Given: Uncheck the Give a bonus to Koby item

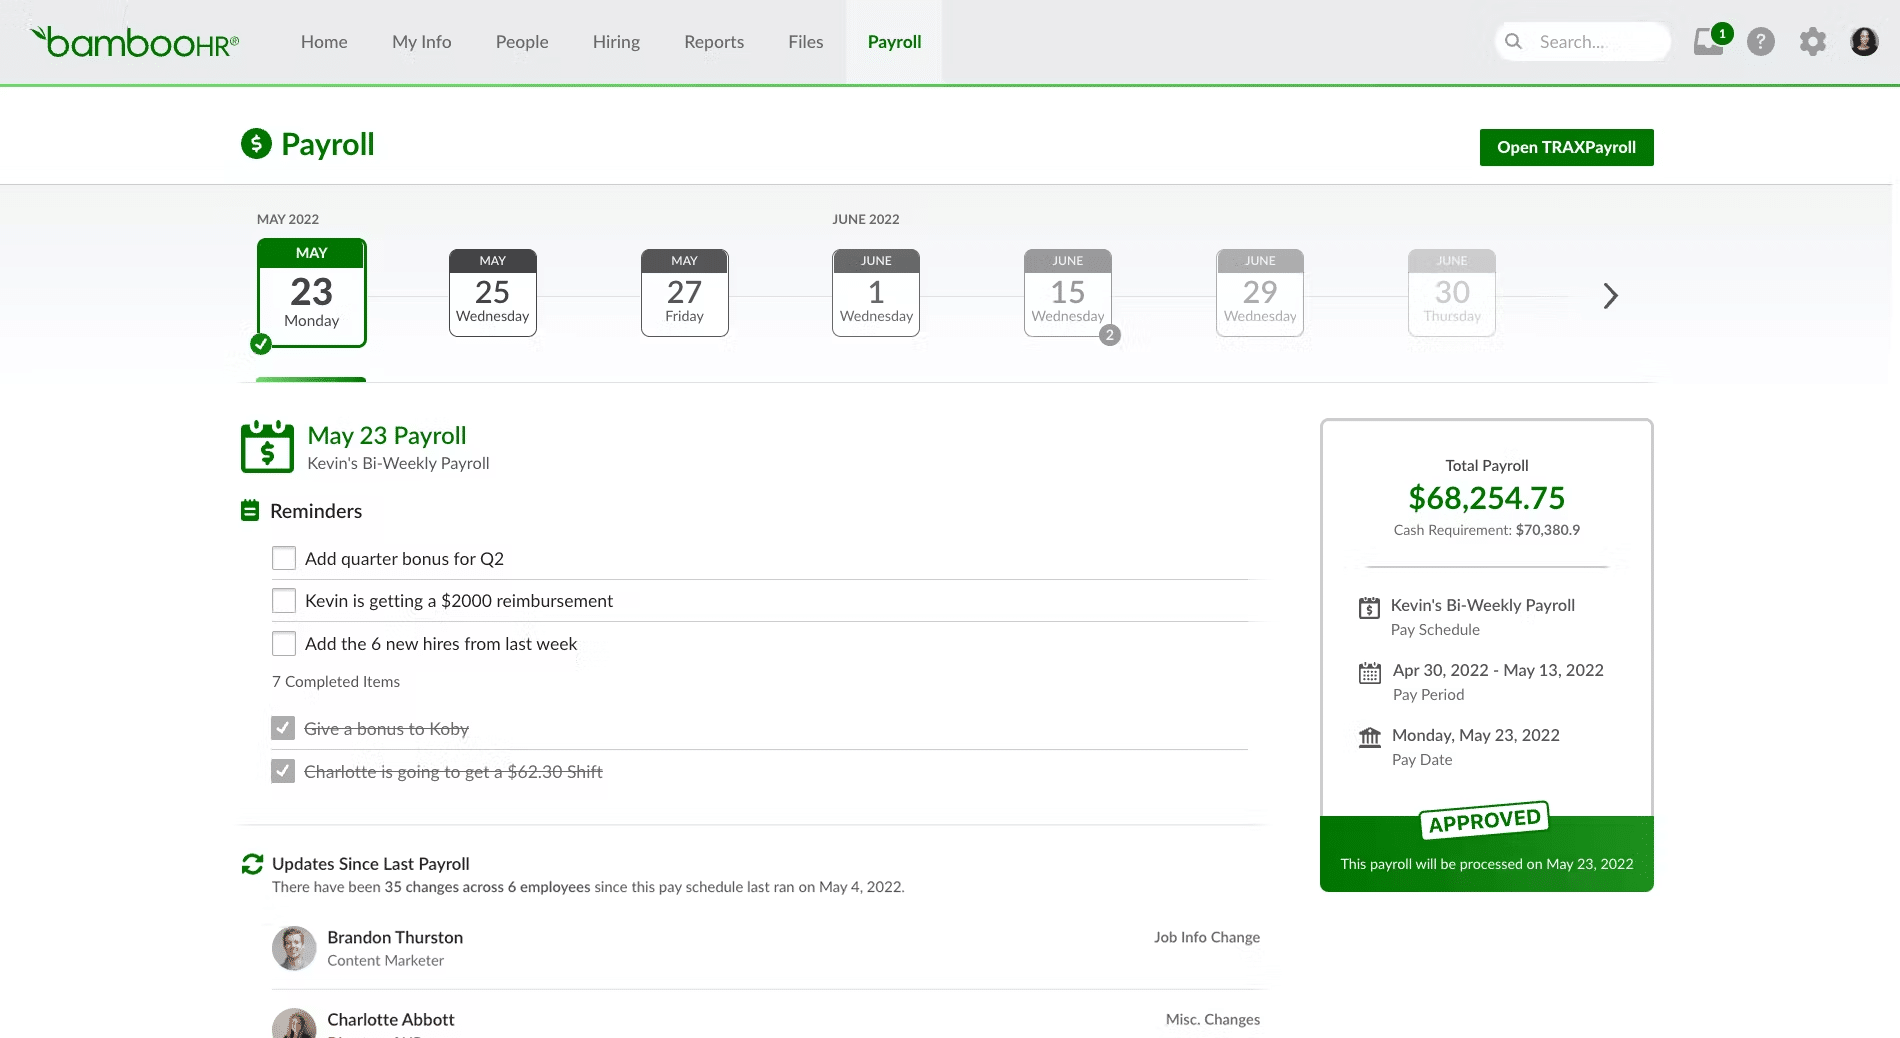Looking at the screenshot, I should pyautogui.click(x=283, y=728).
